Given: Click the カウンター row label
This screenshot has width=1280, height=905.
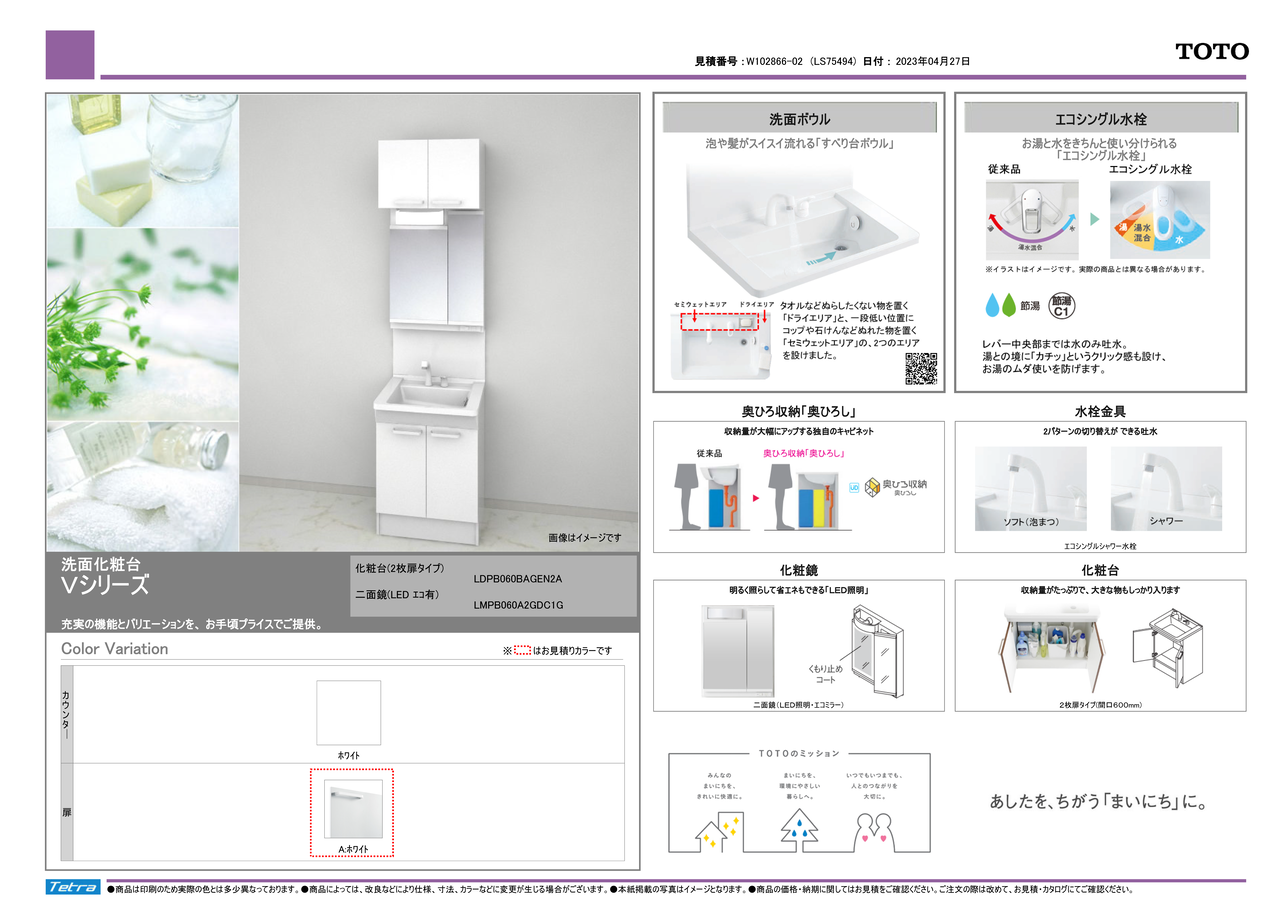Looking at the screenshot, I should (67, 713).
